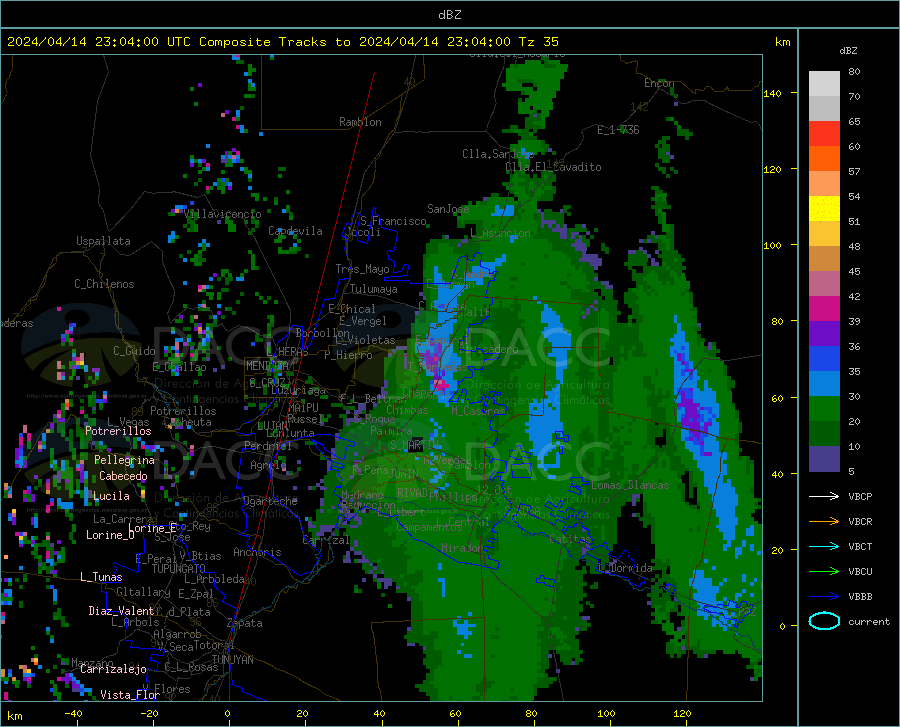Click the 140 km vertical axis tick label
The height and width of the screenshot is (727, 900).
tap(773, 93)
